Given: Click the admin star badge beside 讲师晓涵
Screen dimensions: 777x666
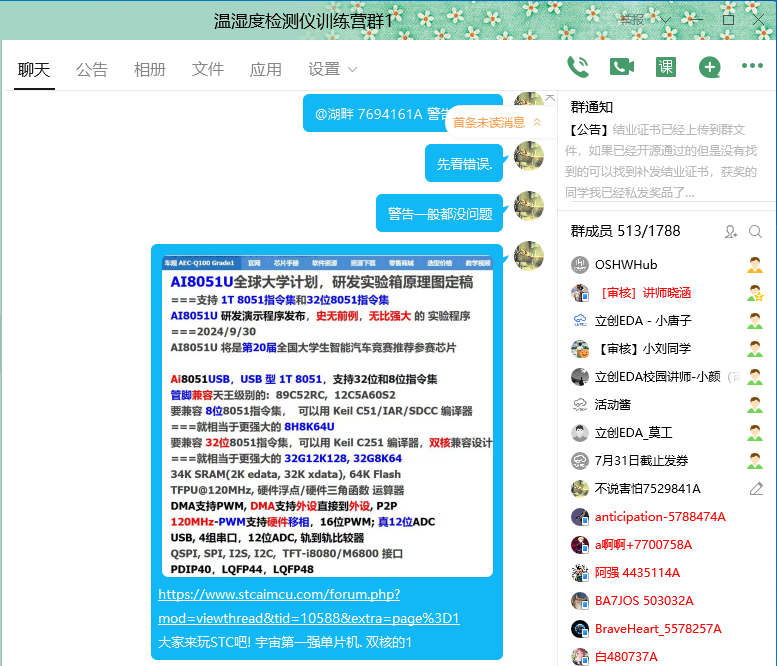Looking at the screenshot, I should (755, 293).
